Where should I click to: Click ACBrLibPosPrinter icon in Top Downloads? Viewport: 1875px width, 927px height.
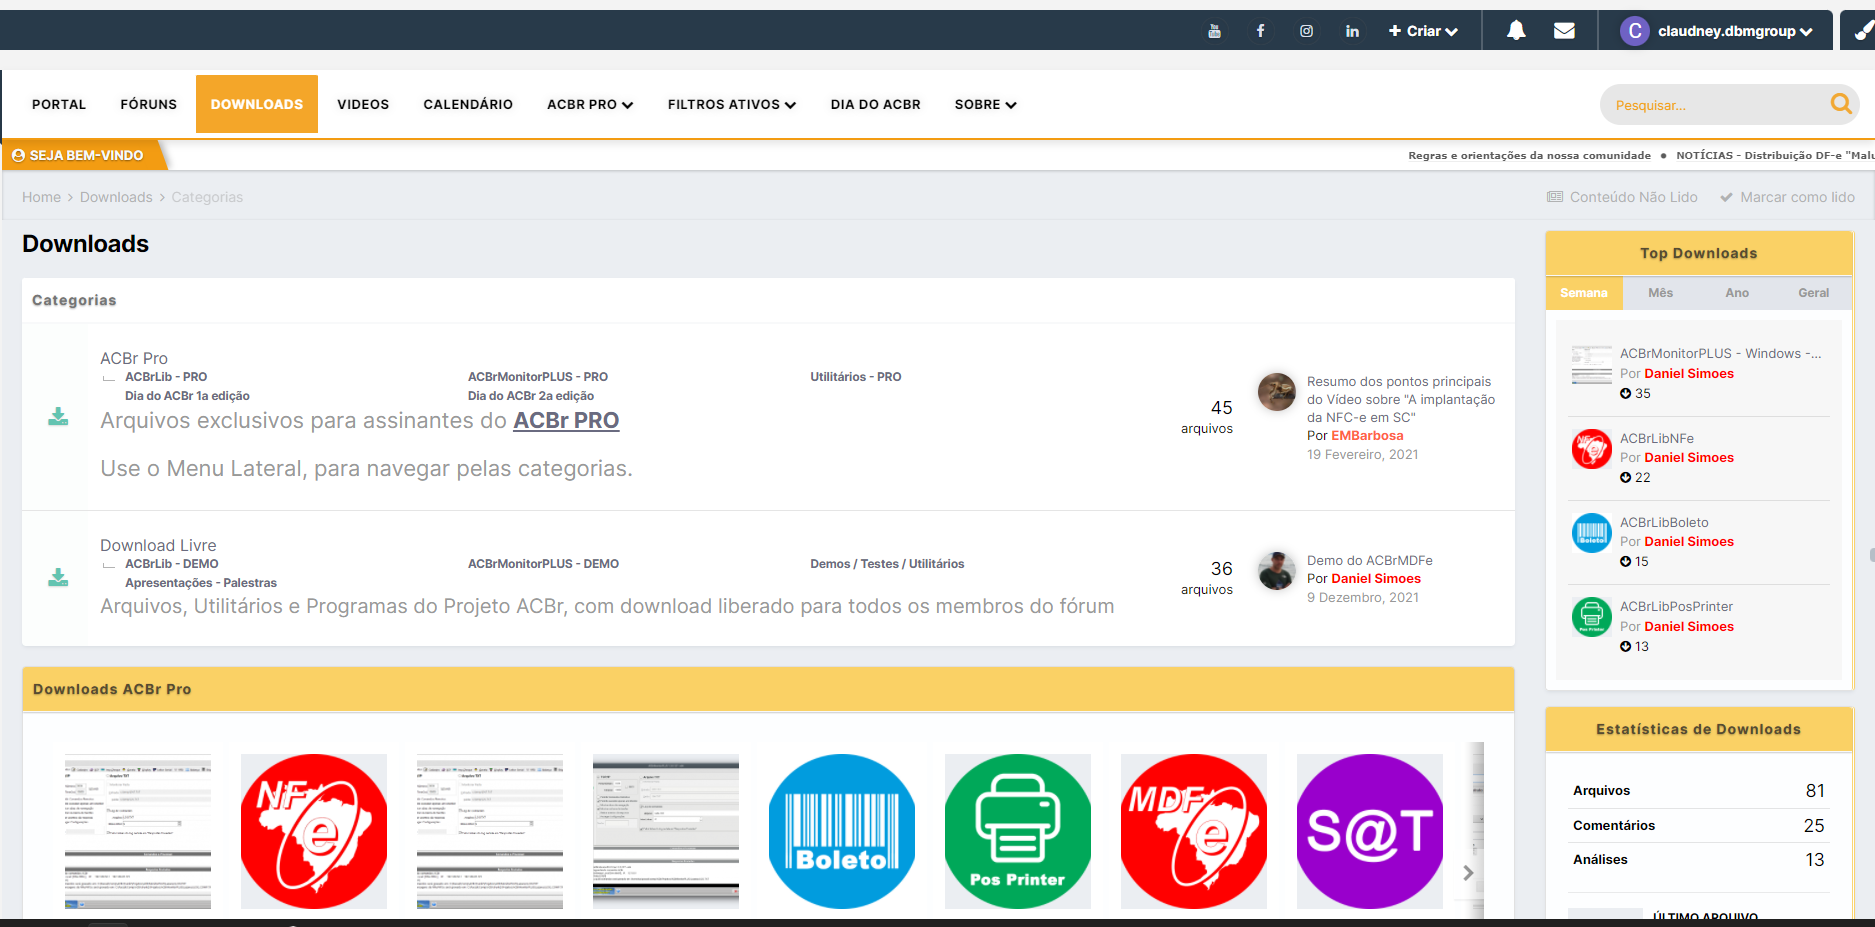[x=1591, y=617]
